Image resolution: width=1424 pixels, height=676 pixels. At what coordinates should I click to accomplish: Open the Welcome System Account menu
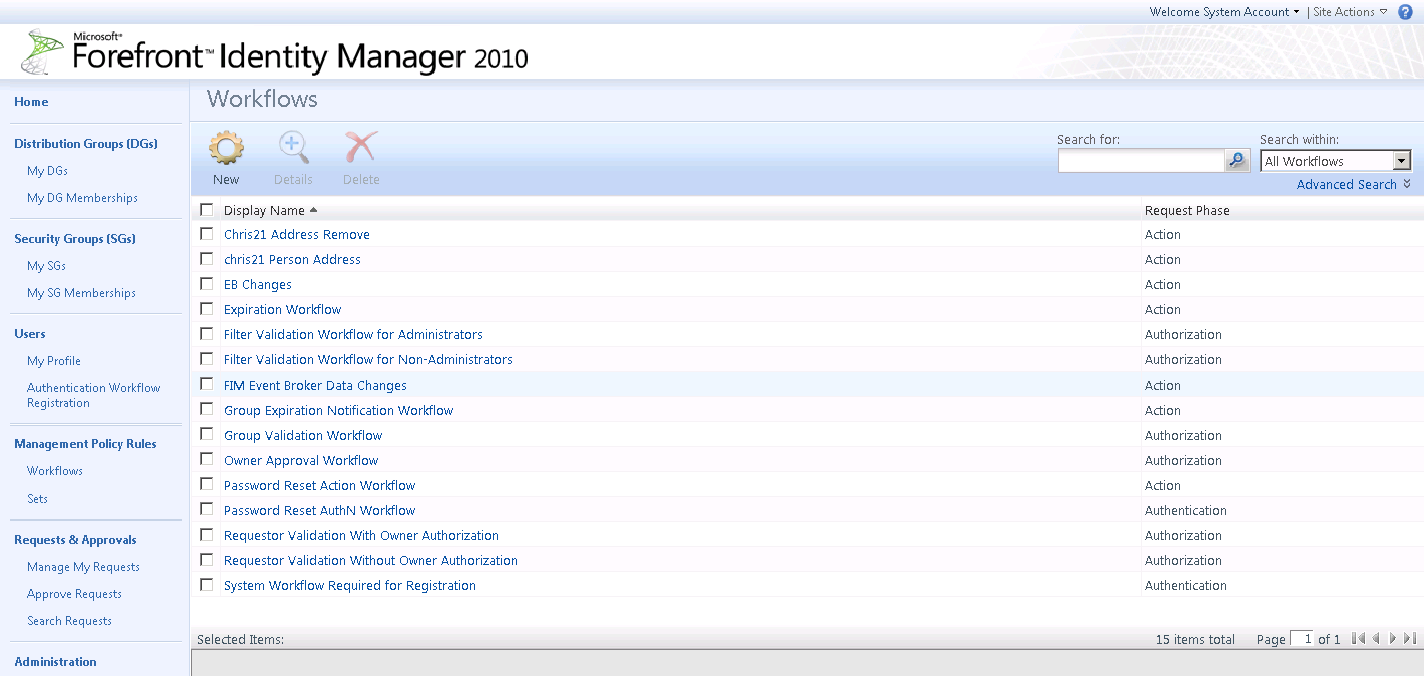1225,12
